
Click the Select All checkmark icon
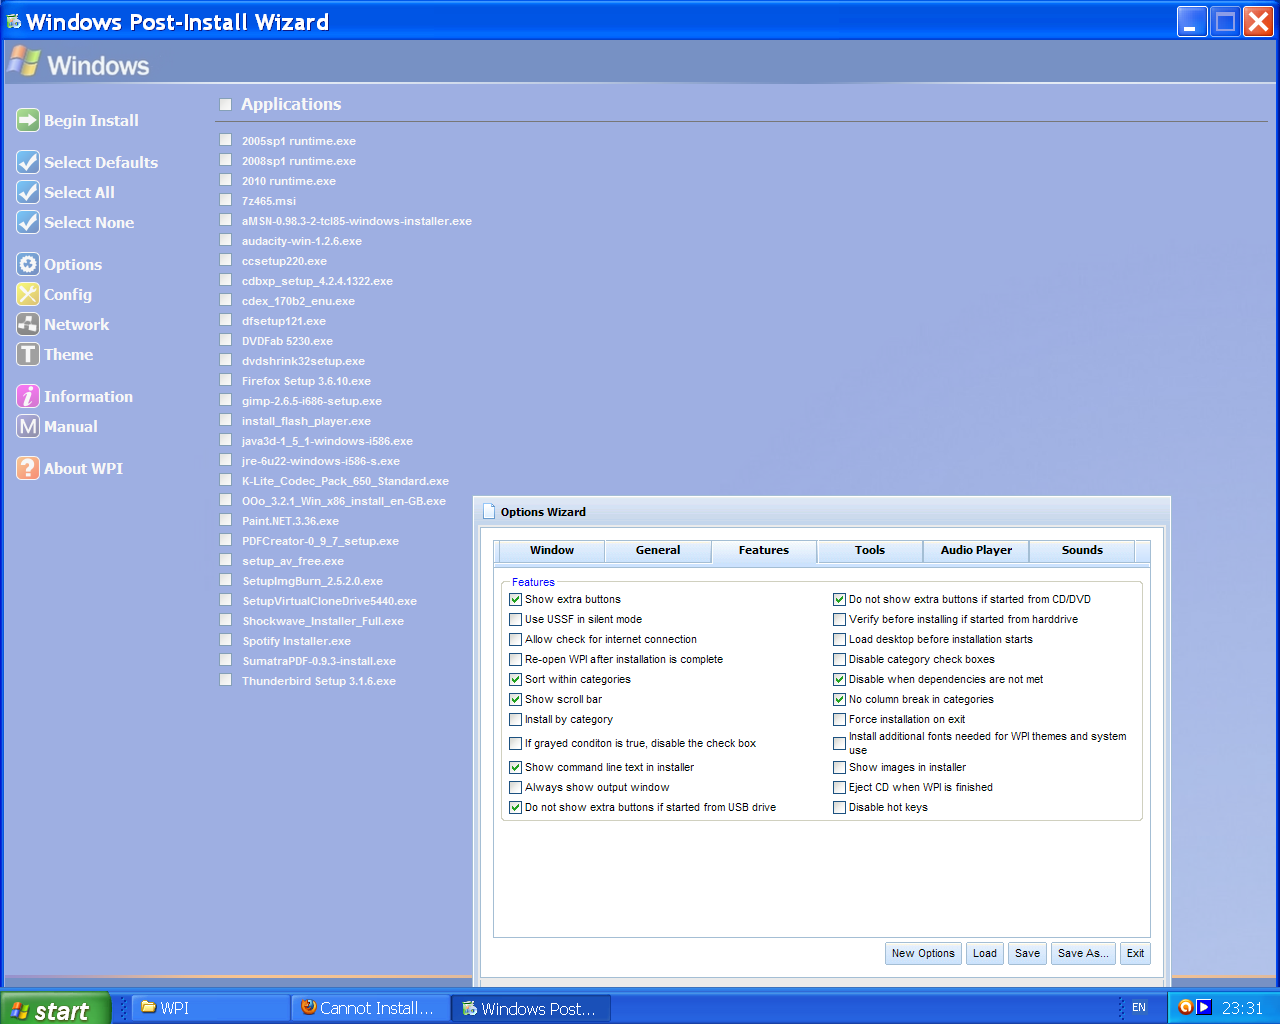(28, 192)
